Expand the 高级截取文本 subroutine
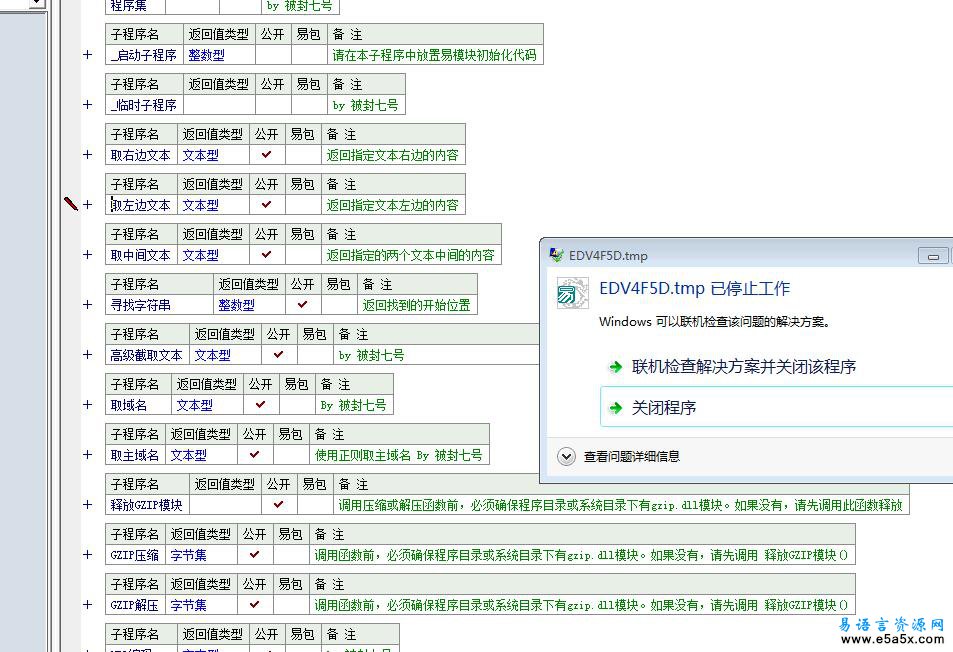 (x=88, y=355)
